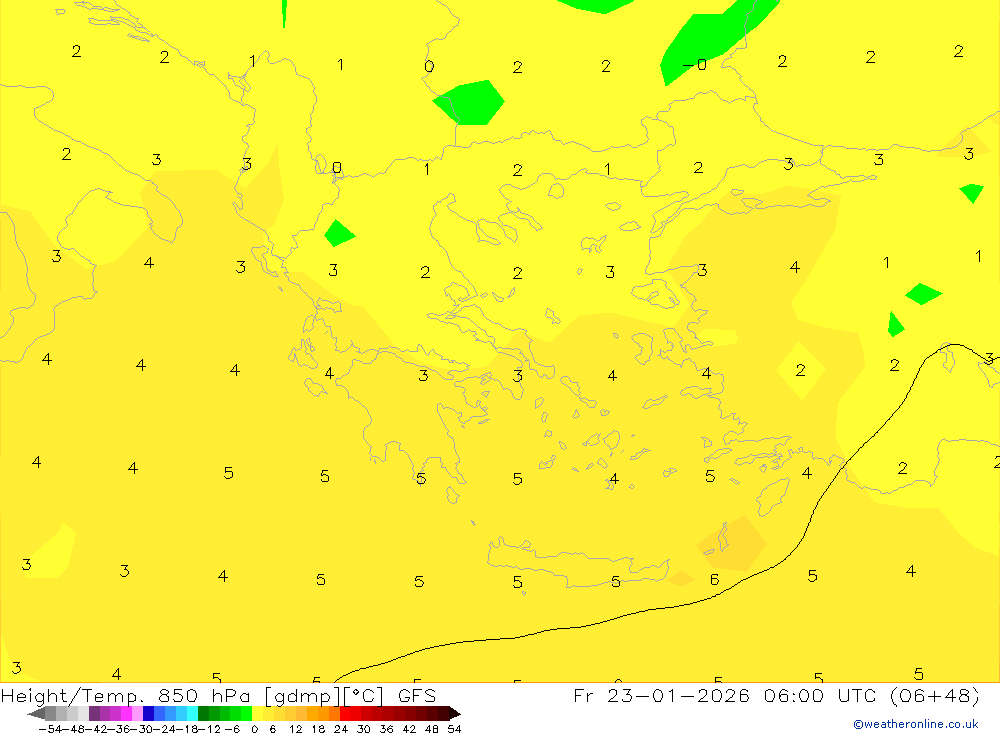Click the '36' legend scale label

(386, 729)
